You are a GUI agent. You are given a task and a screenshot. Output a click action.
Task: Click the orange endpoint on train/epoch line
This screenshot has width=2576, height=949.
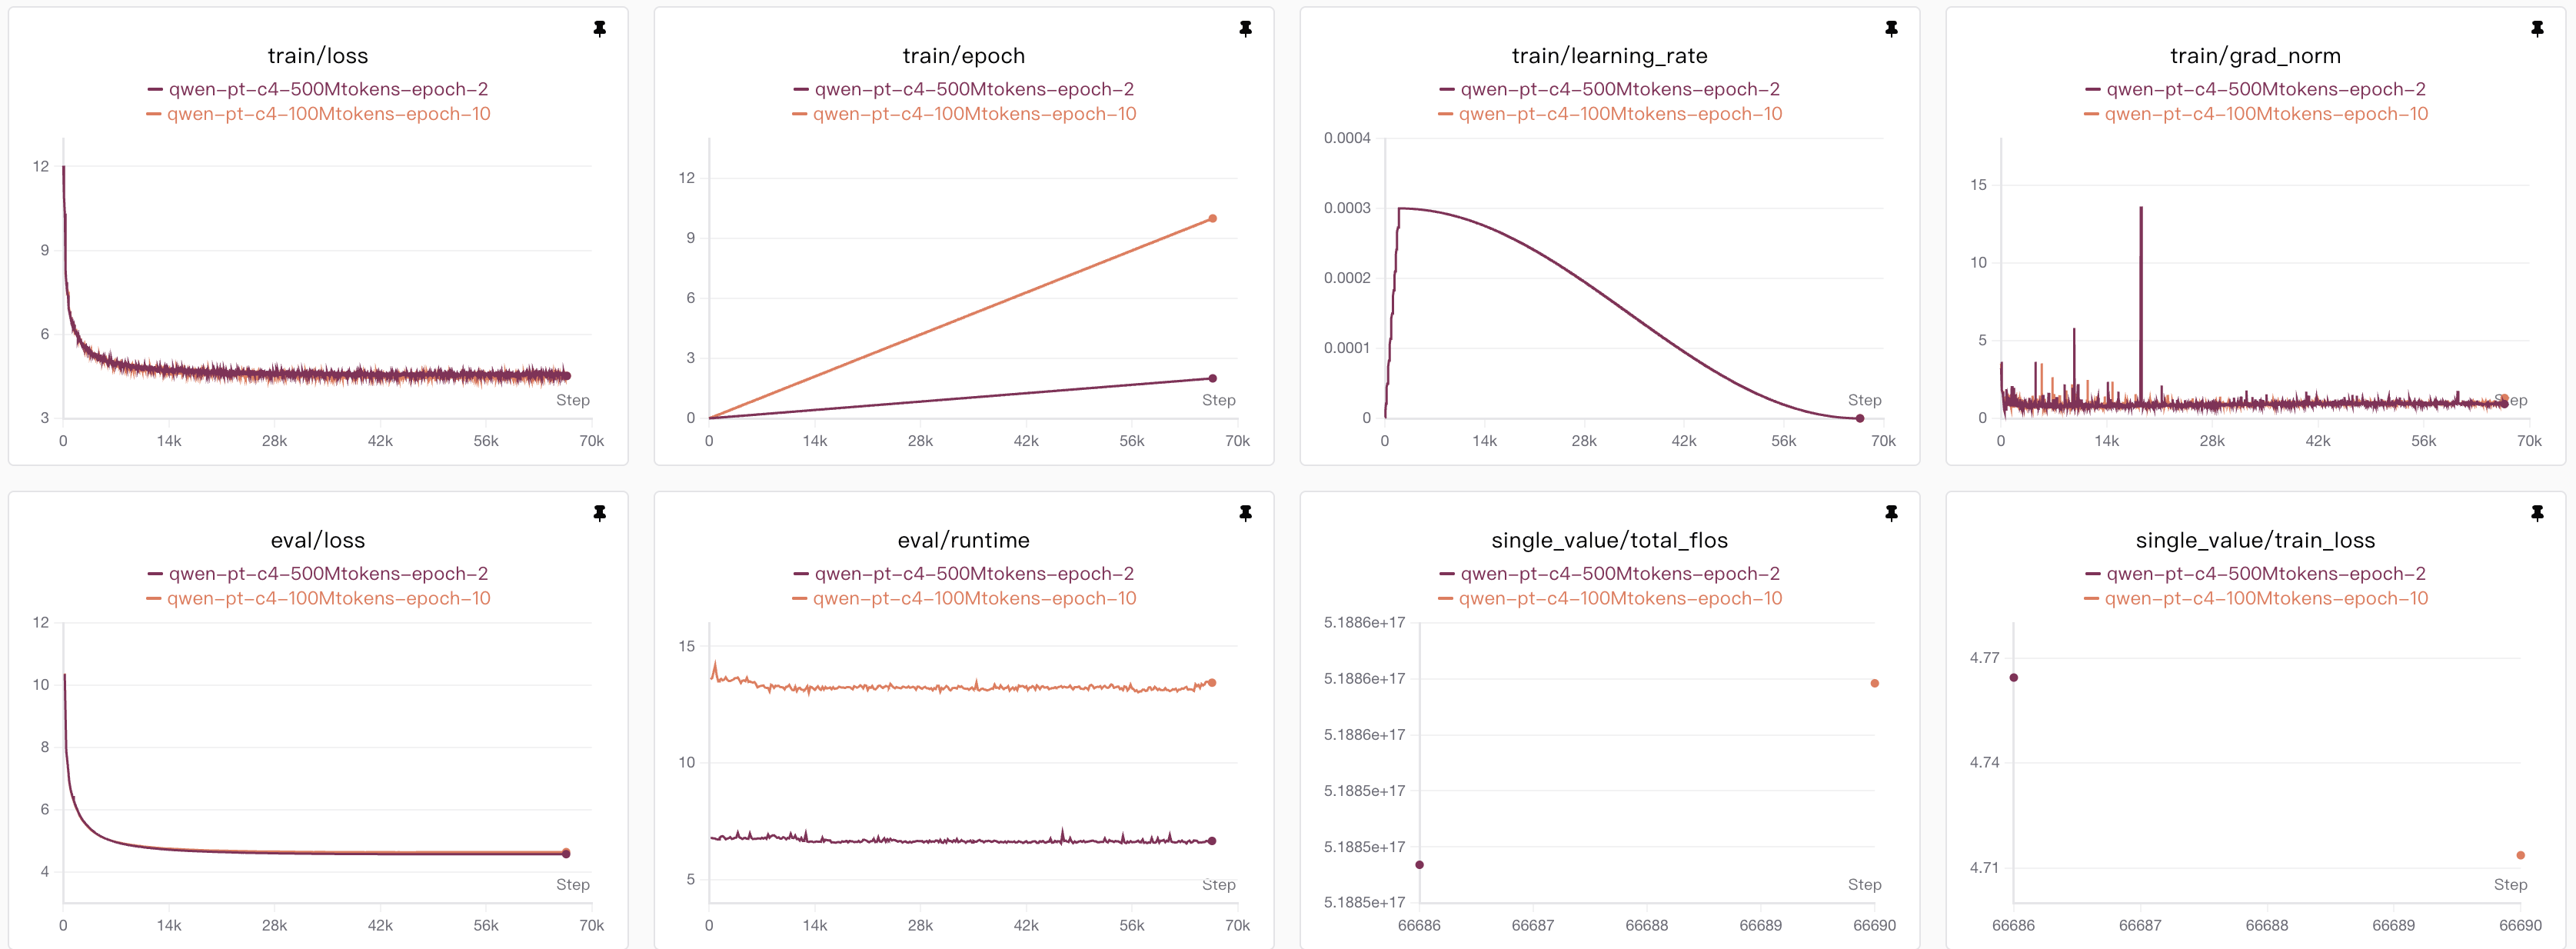pos(1212,218)
